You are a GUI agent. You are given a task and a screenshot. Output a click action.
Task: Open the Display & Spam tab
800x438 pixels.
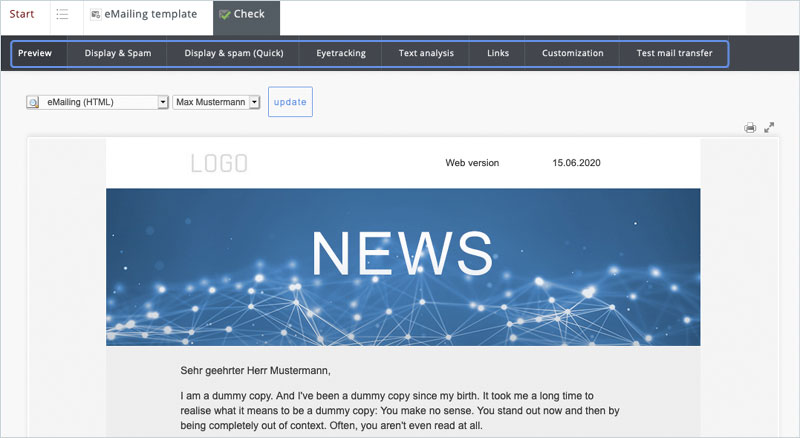pos(118,53)
